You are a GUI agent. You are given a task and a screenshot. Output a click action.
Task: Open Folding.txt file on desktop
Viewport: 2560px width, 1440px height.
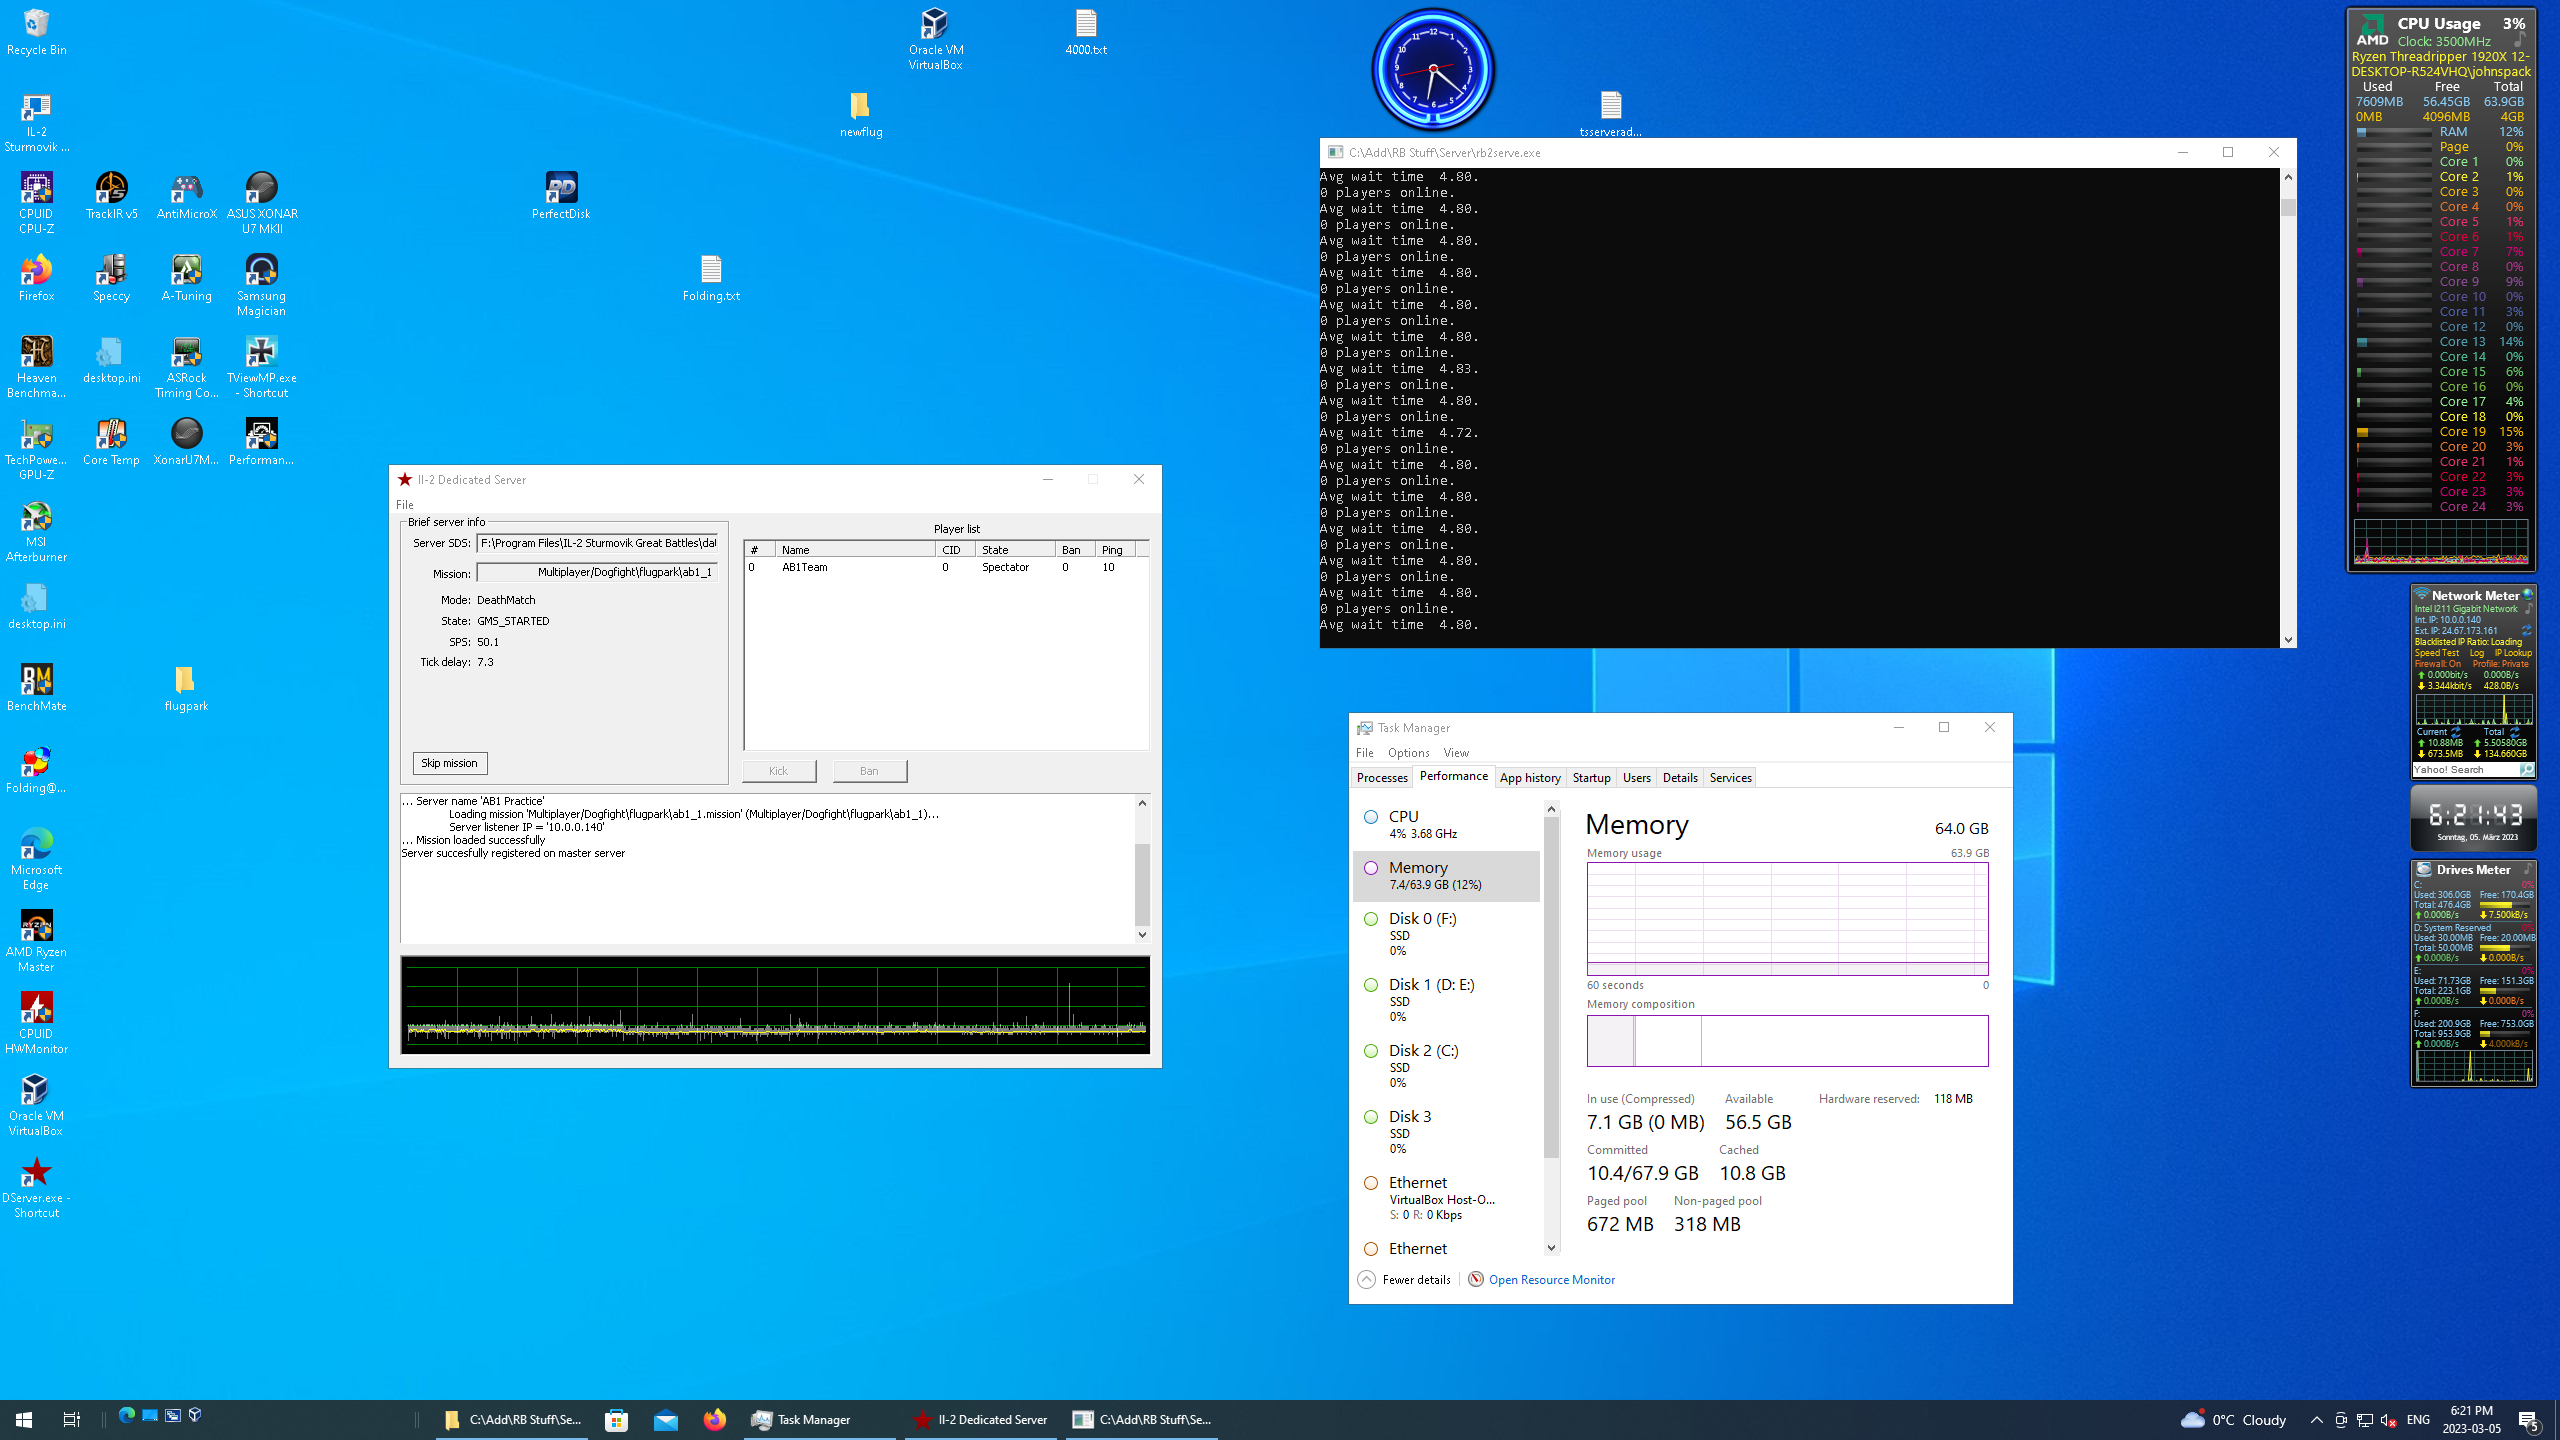pyautogui.click(x=711, y=278)
